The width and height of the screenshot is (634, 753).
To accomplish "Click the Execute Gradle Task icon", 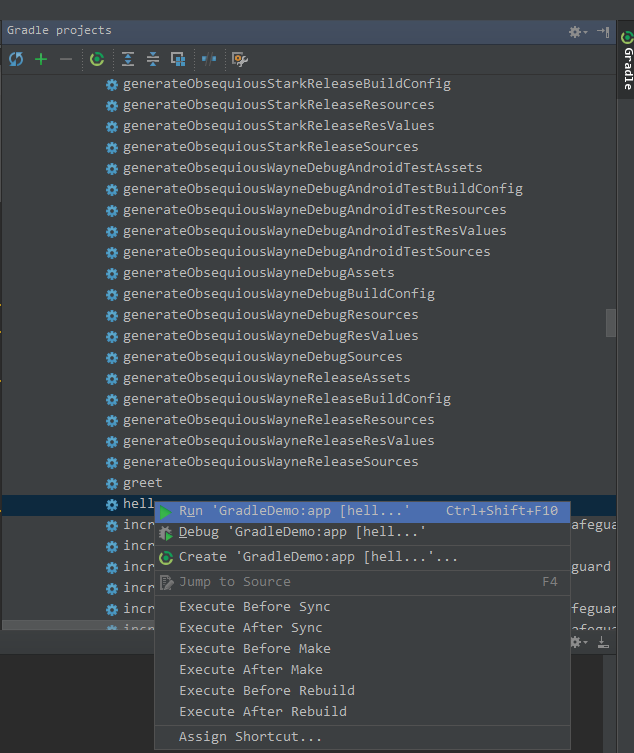I will [x=97, y=59].
